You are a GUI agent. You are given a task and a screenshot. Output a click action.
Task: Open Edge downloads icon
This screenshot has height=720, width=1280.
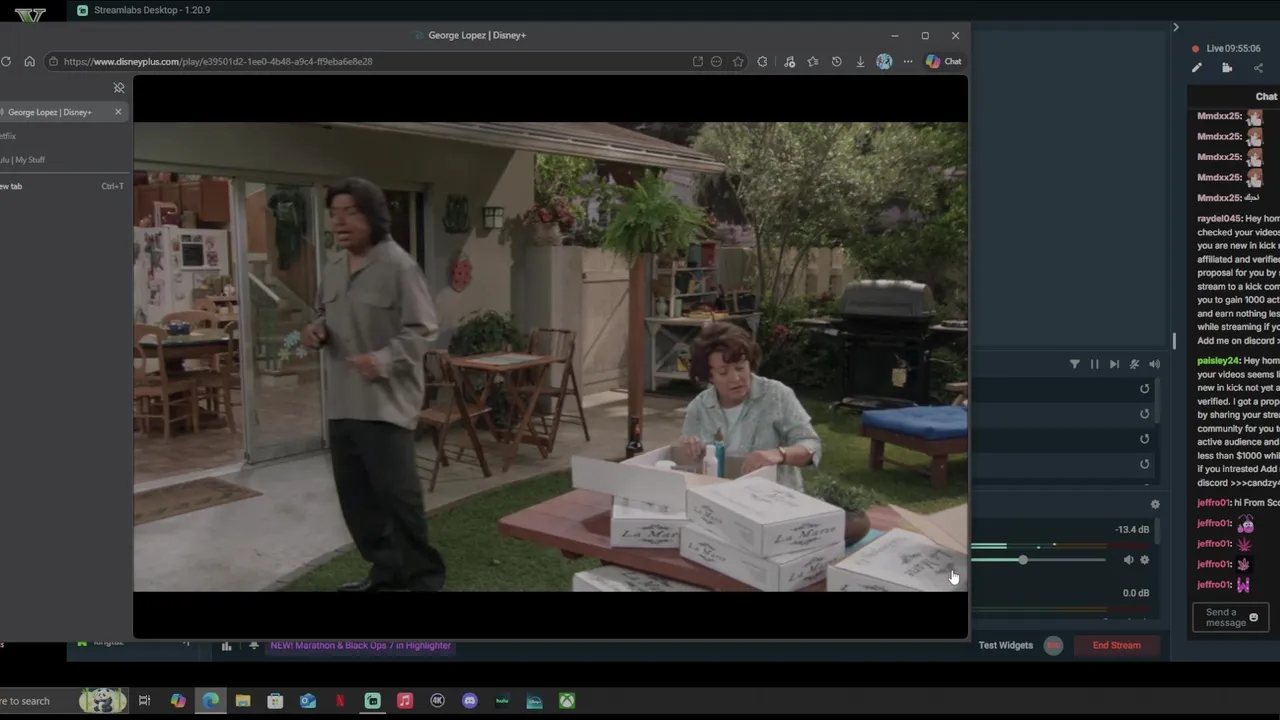(860, 61)
